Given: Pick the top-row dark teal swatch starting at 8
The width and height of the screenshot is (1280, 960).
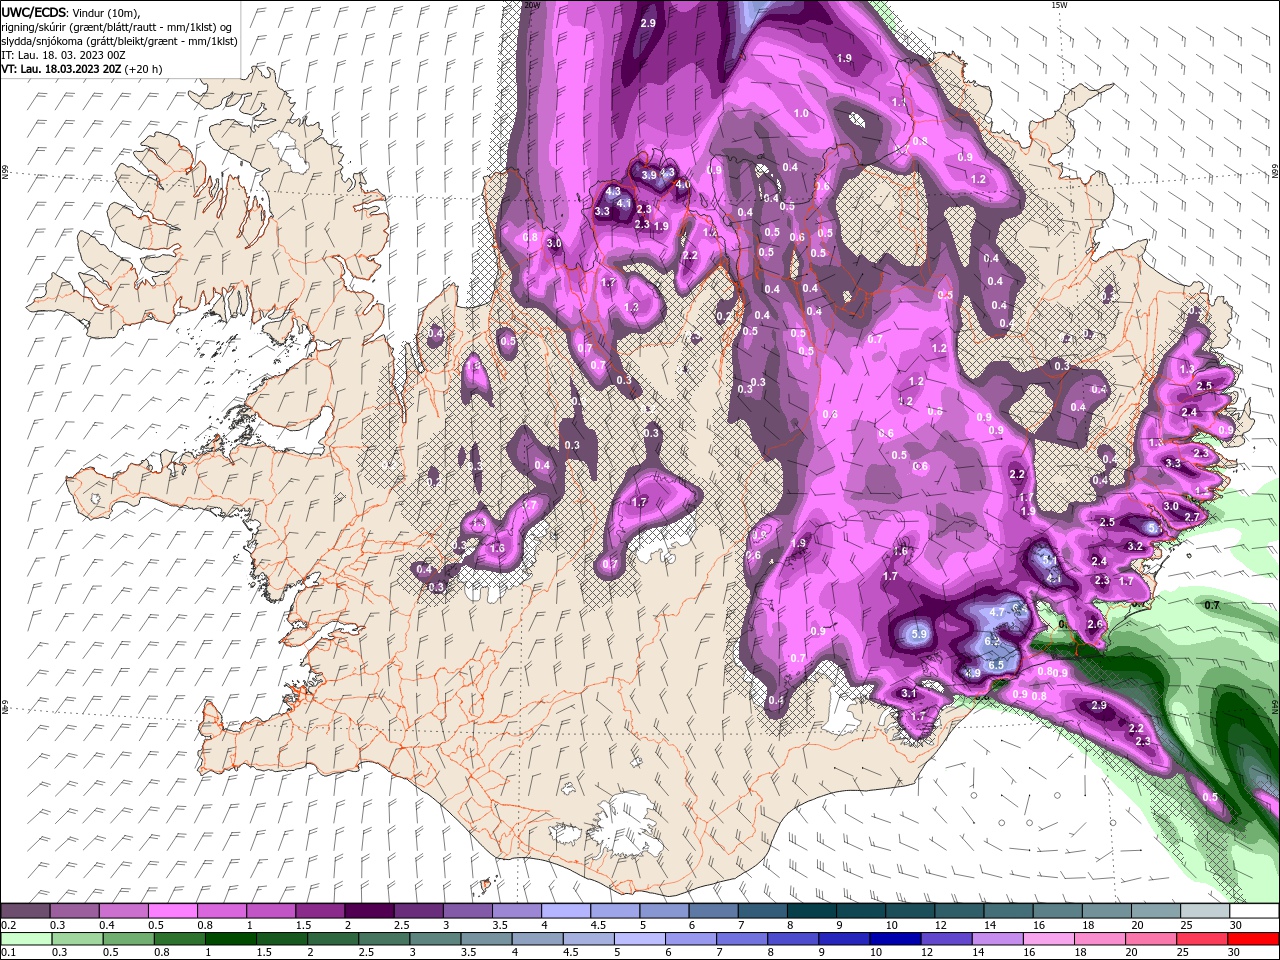Looking at the screenshot, I should click(811, 911).
